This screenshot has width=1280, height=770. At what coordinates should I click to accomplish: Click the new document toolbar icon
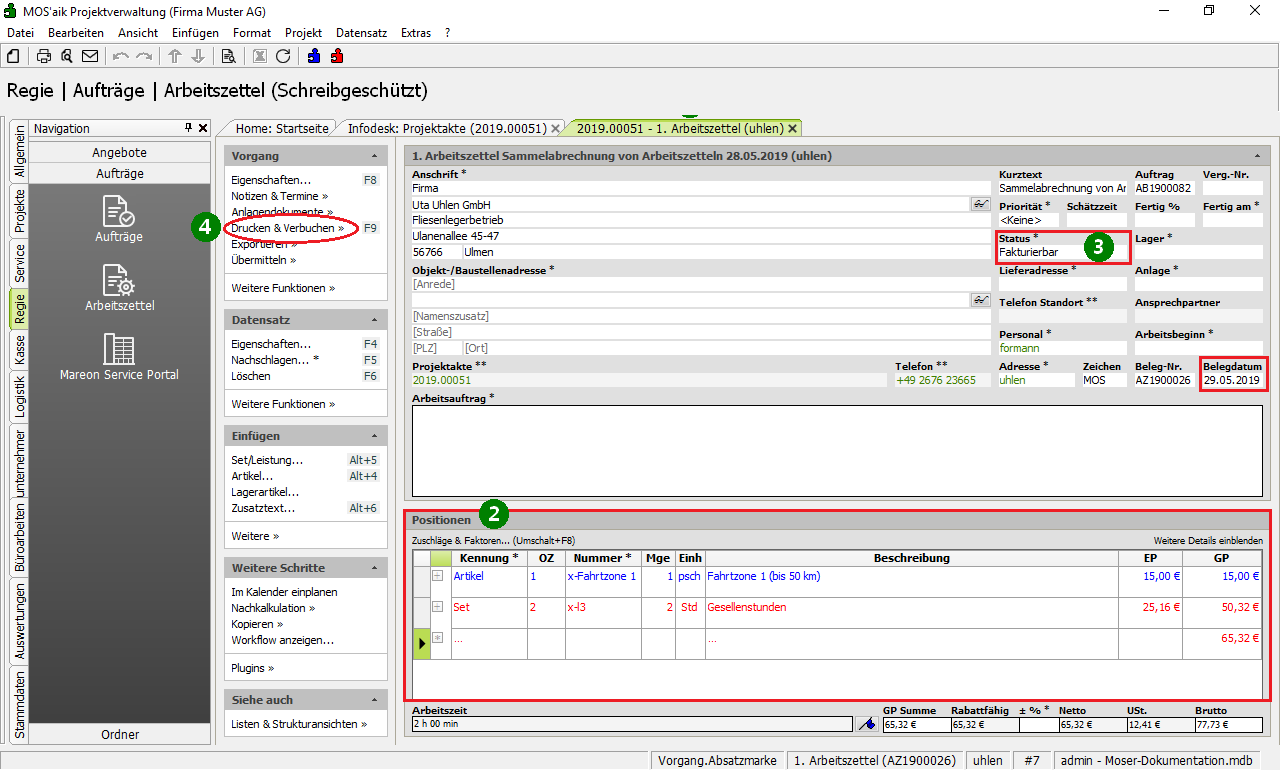coord(15,56)
